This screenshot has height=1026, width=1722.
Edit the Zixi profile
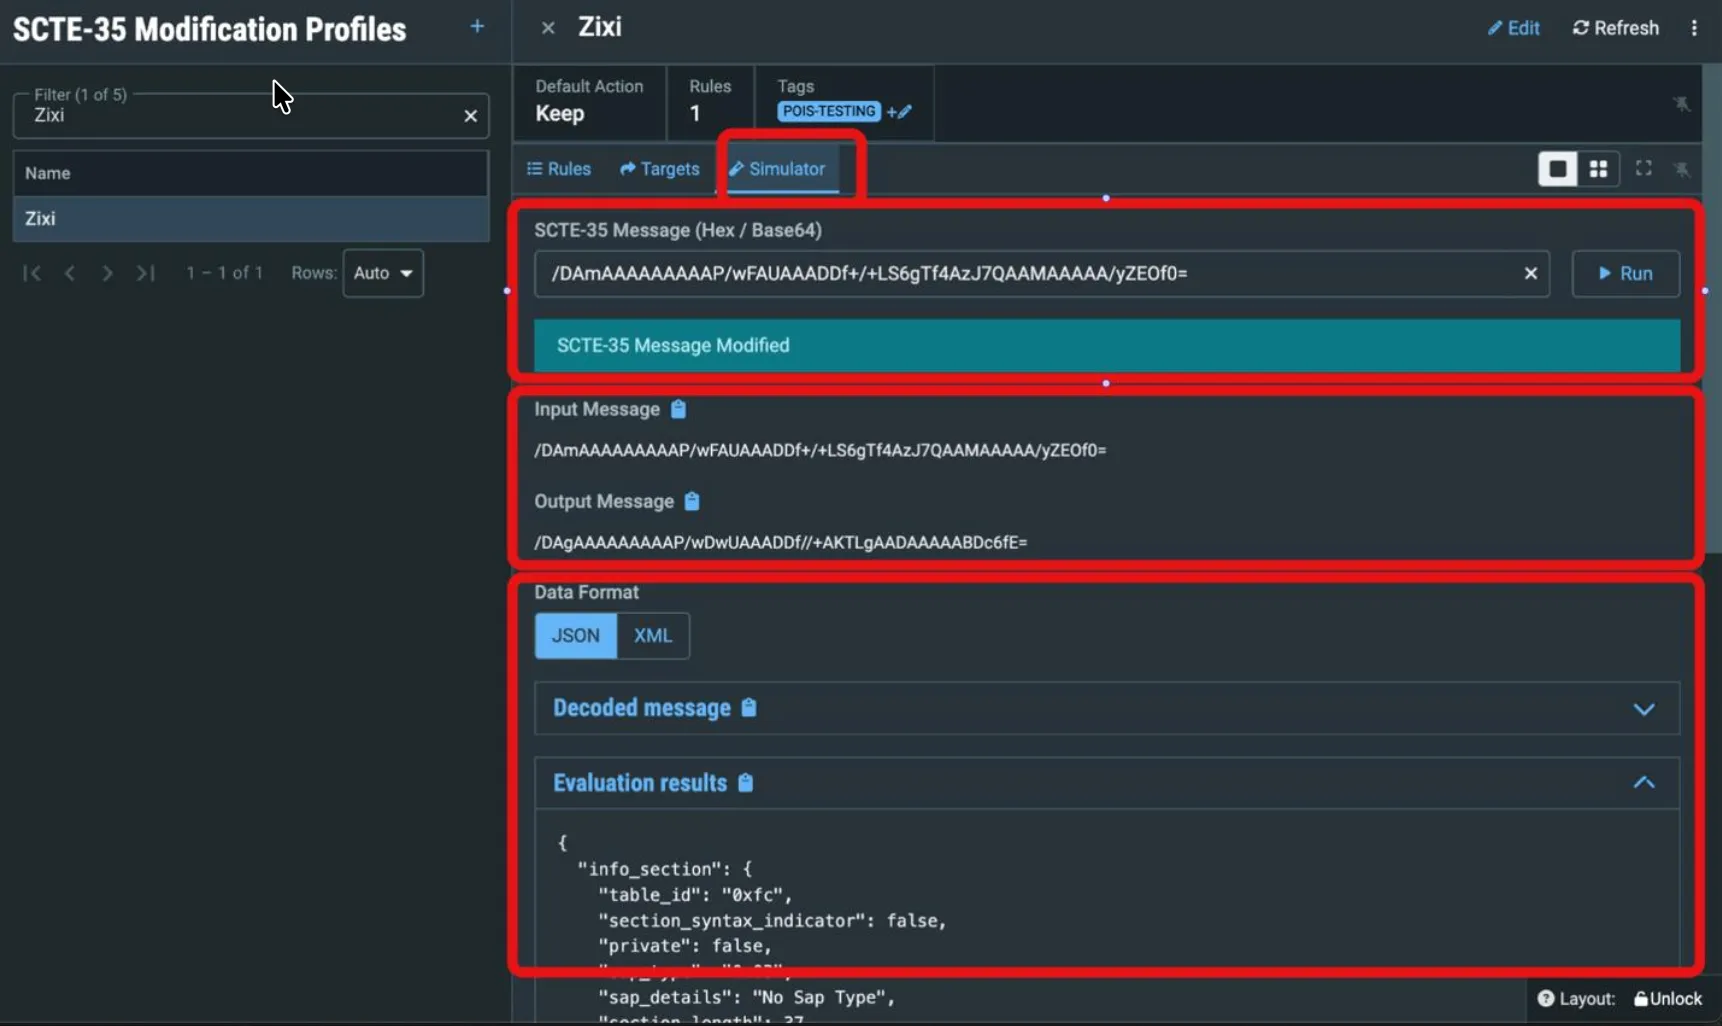coord(1513,28)
